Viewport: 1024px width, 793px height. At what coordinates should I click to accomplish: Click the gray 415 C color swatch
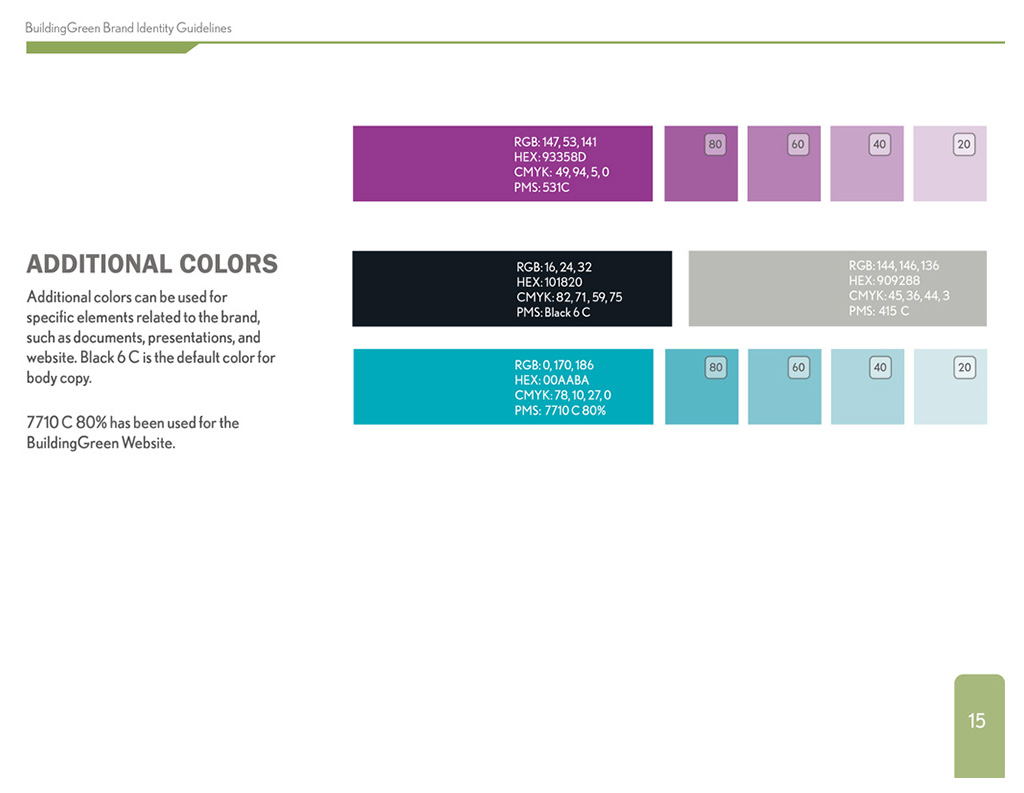click(837, 288)
